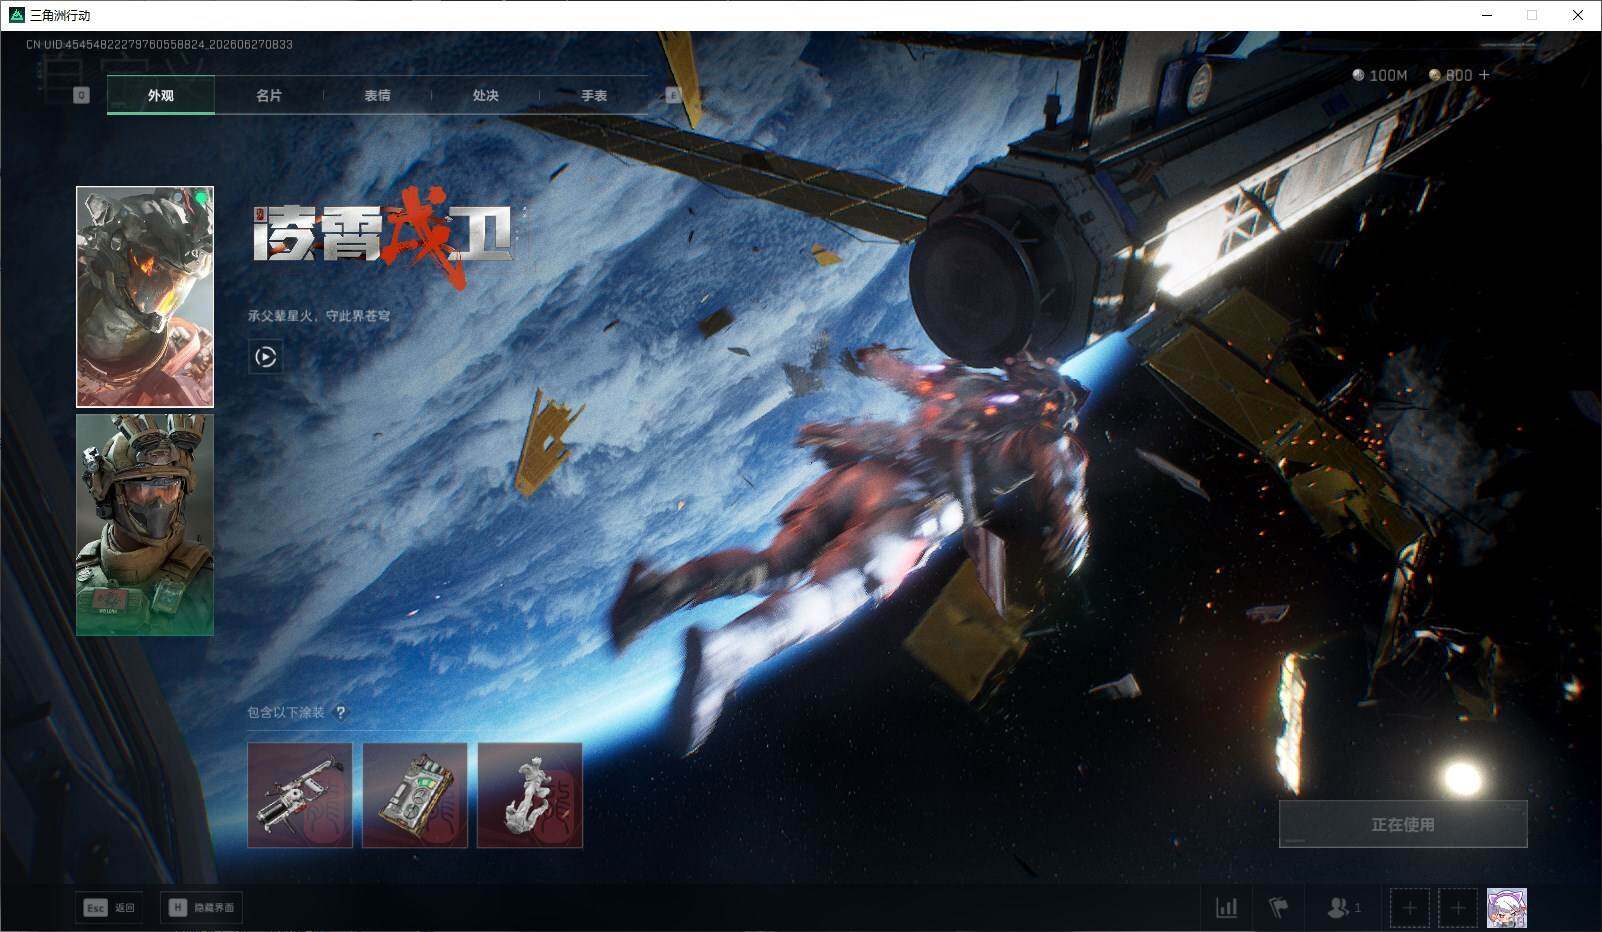This screenshot has height=932, width=1602.
Task: Open the statistics bar chart icon
Action: click(x=1226, y=908)
